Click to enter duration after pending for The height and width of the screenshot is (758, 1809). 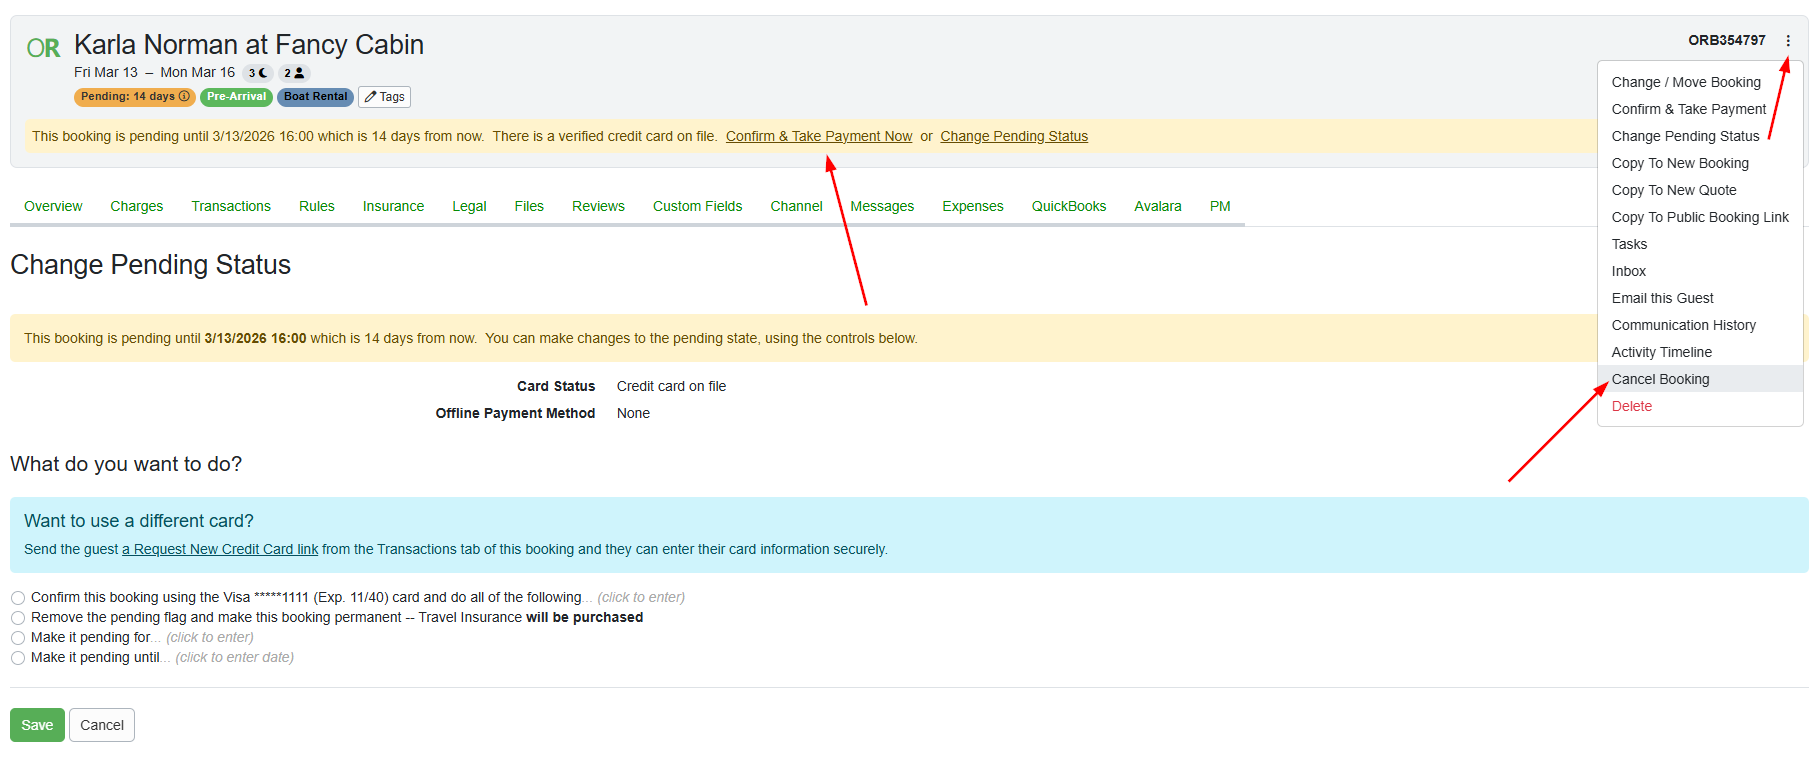(x=210, y=637)
